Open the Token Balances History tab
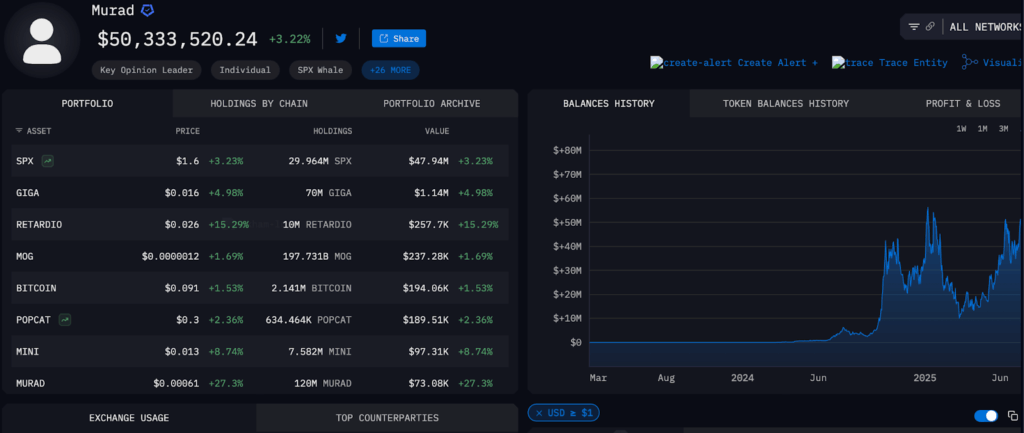Viewport: 1024px width, 433px height. pos(785,103)
